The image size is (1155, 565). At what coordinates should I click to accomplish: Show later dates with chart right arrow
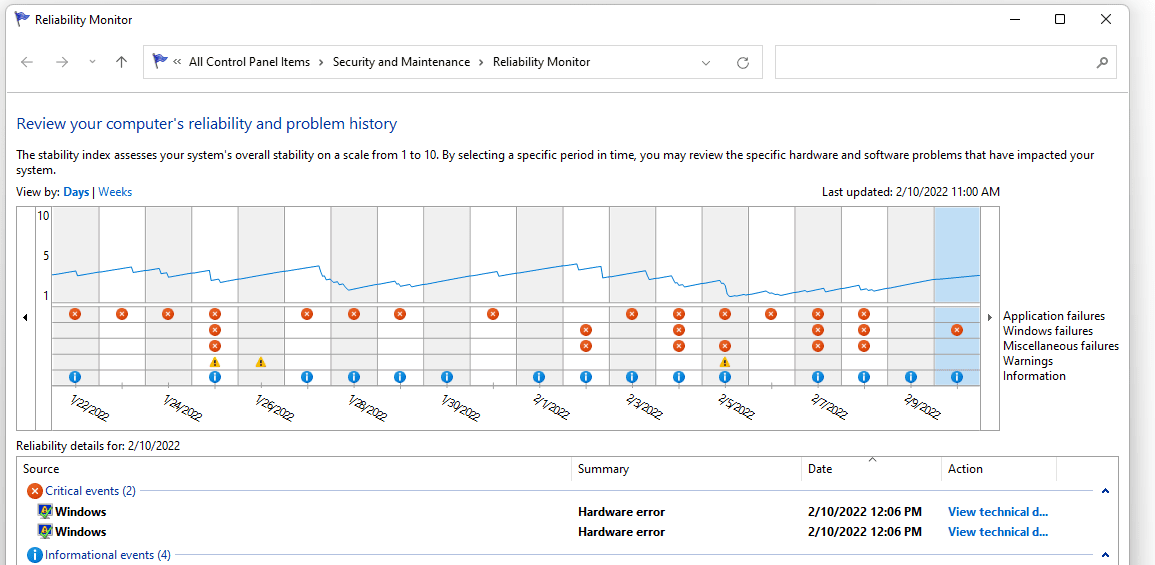[x=990, y=317]
